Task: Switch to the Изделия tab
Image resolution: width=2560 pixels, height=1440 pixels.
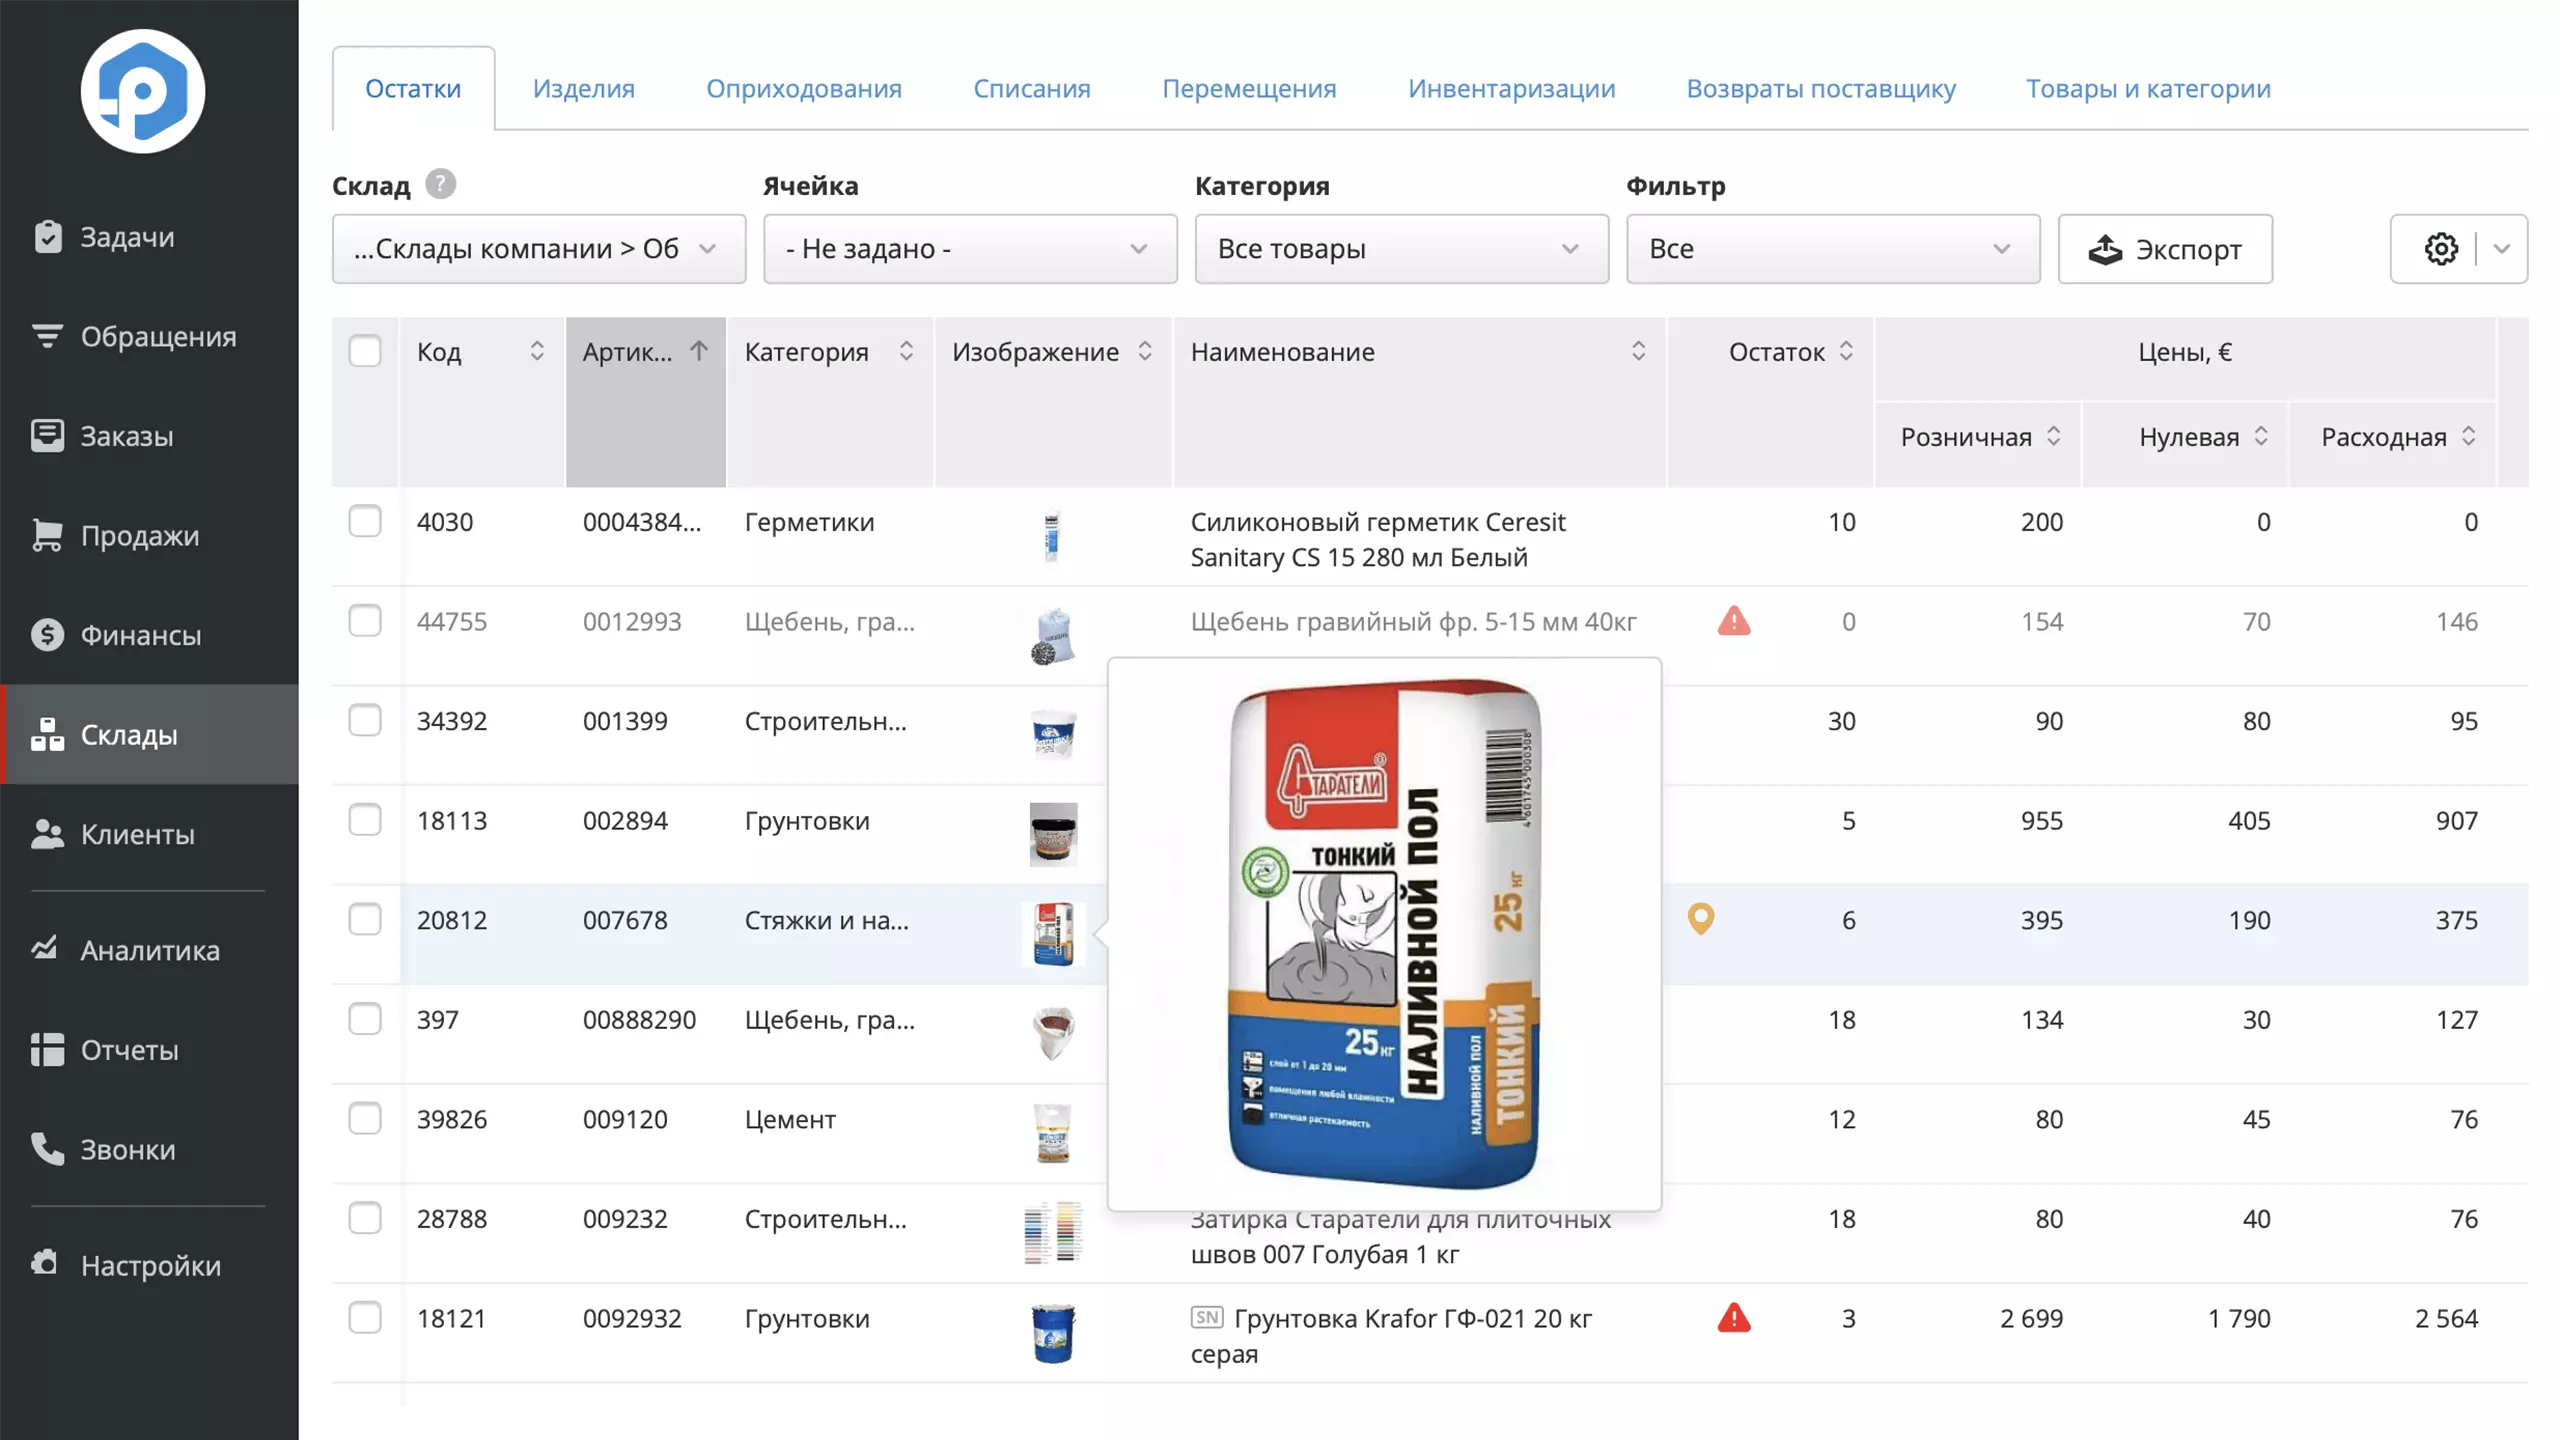Action: pos(584,88)
